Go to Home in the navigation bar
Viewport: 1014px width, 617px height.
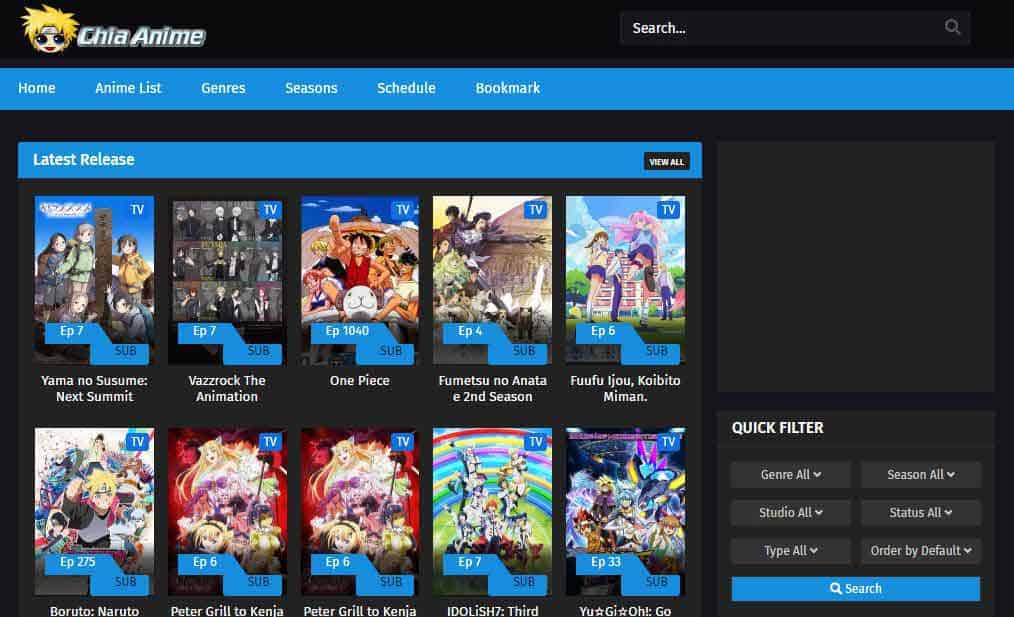pyautogui.click(x=37, y=88)
